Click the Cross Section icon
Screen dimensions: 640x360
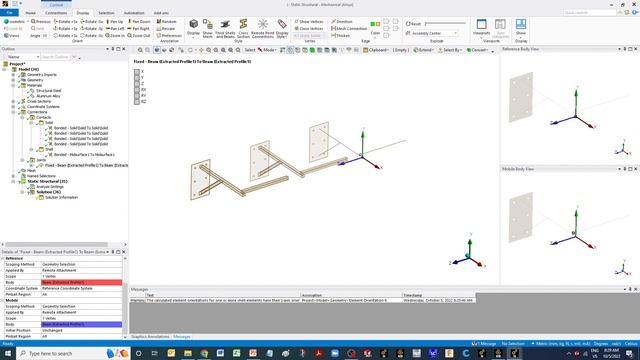pos(243,24)
